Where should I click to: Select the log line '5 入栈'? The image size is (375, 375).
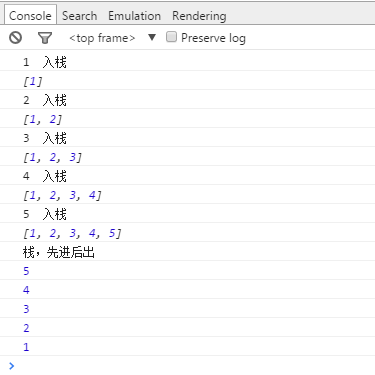click(x=187, y=214)
